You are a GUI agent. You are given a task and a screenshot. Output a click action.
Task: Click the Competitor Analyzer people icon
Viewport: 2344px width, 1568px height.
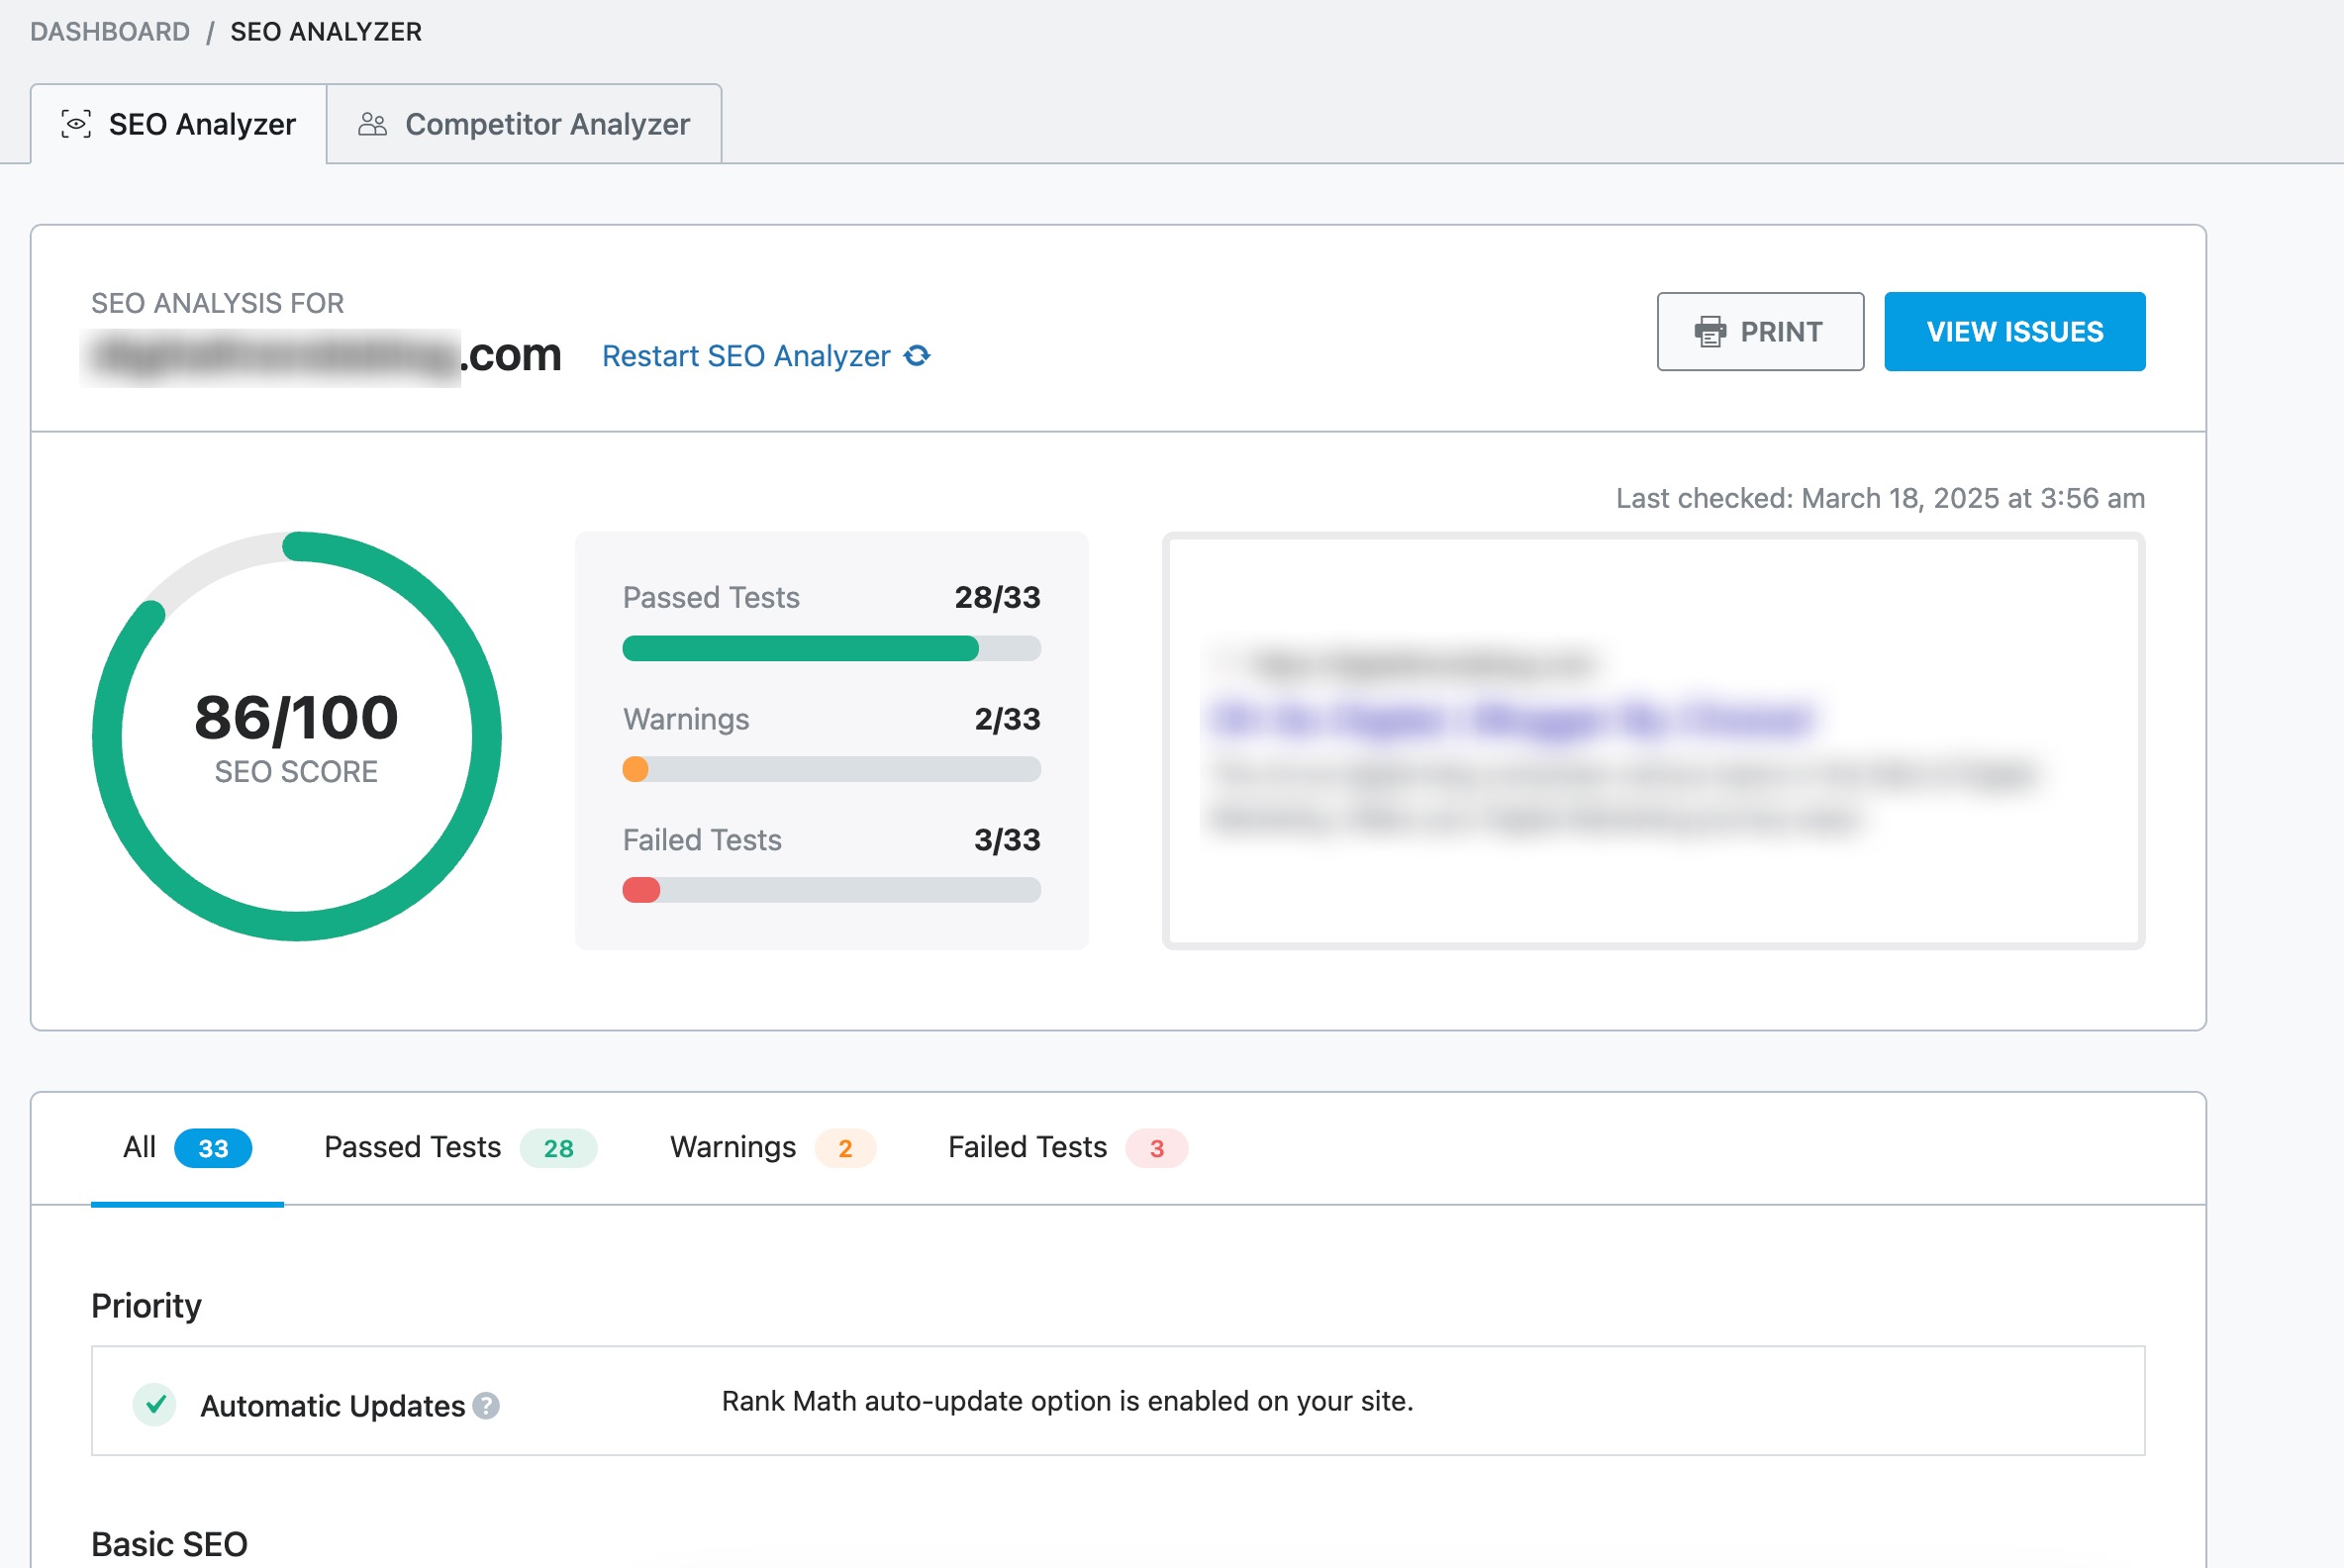[x=372, y=124]
